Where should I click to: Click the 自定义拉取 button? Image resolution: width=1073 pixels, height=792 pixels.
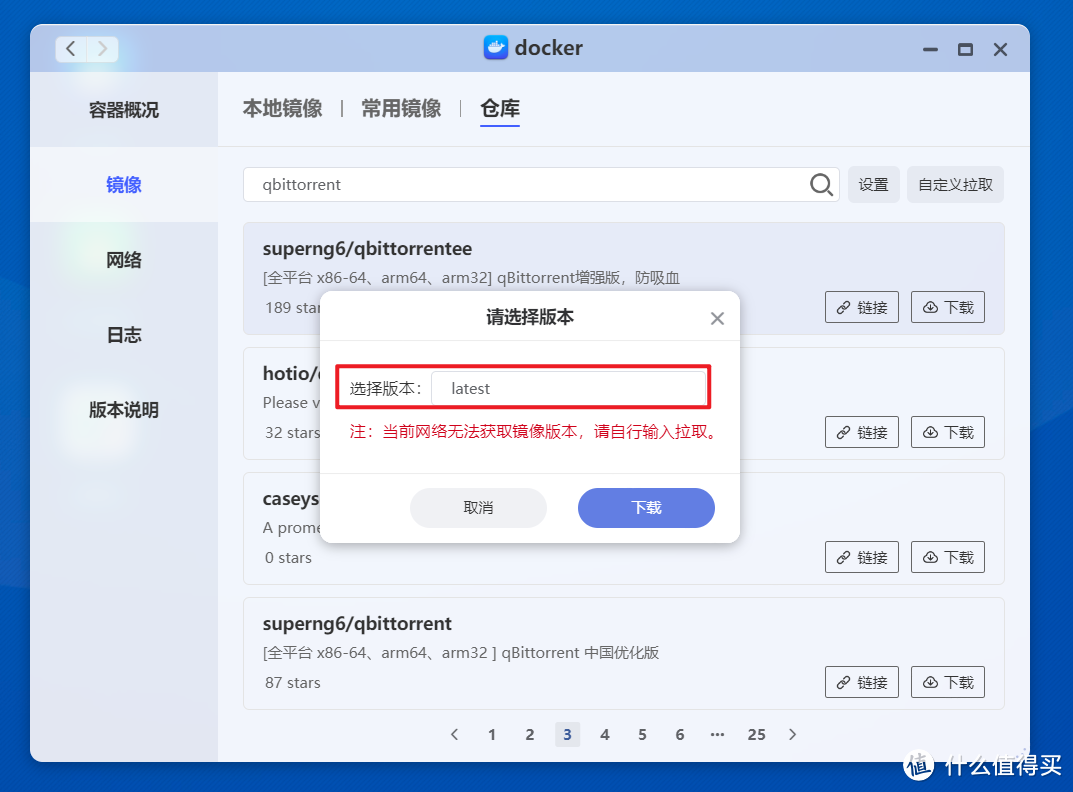click(x=955, y=184)
